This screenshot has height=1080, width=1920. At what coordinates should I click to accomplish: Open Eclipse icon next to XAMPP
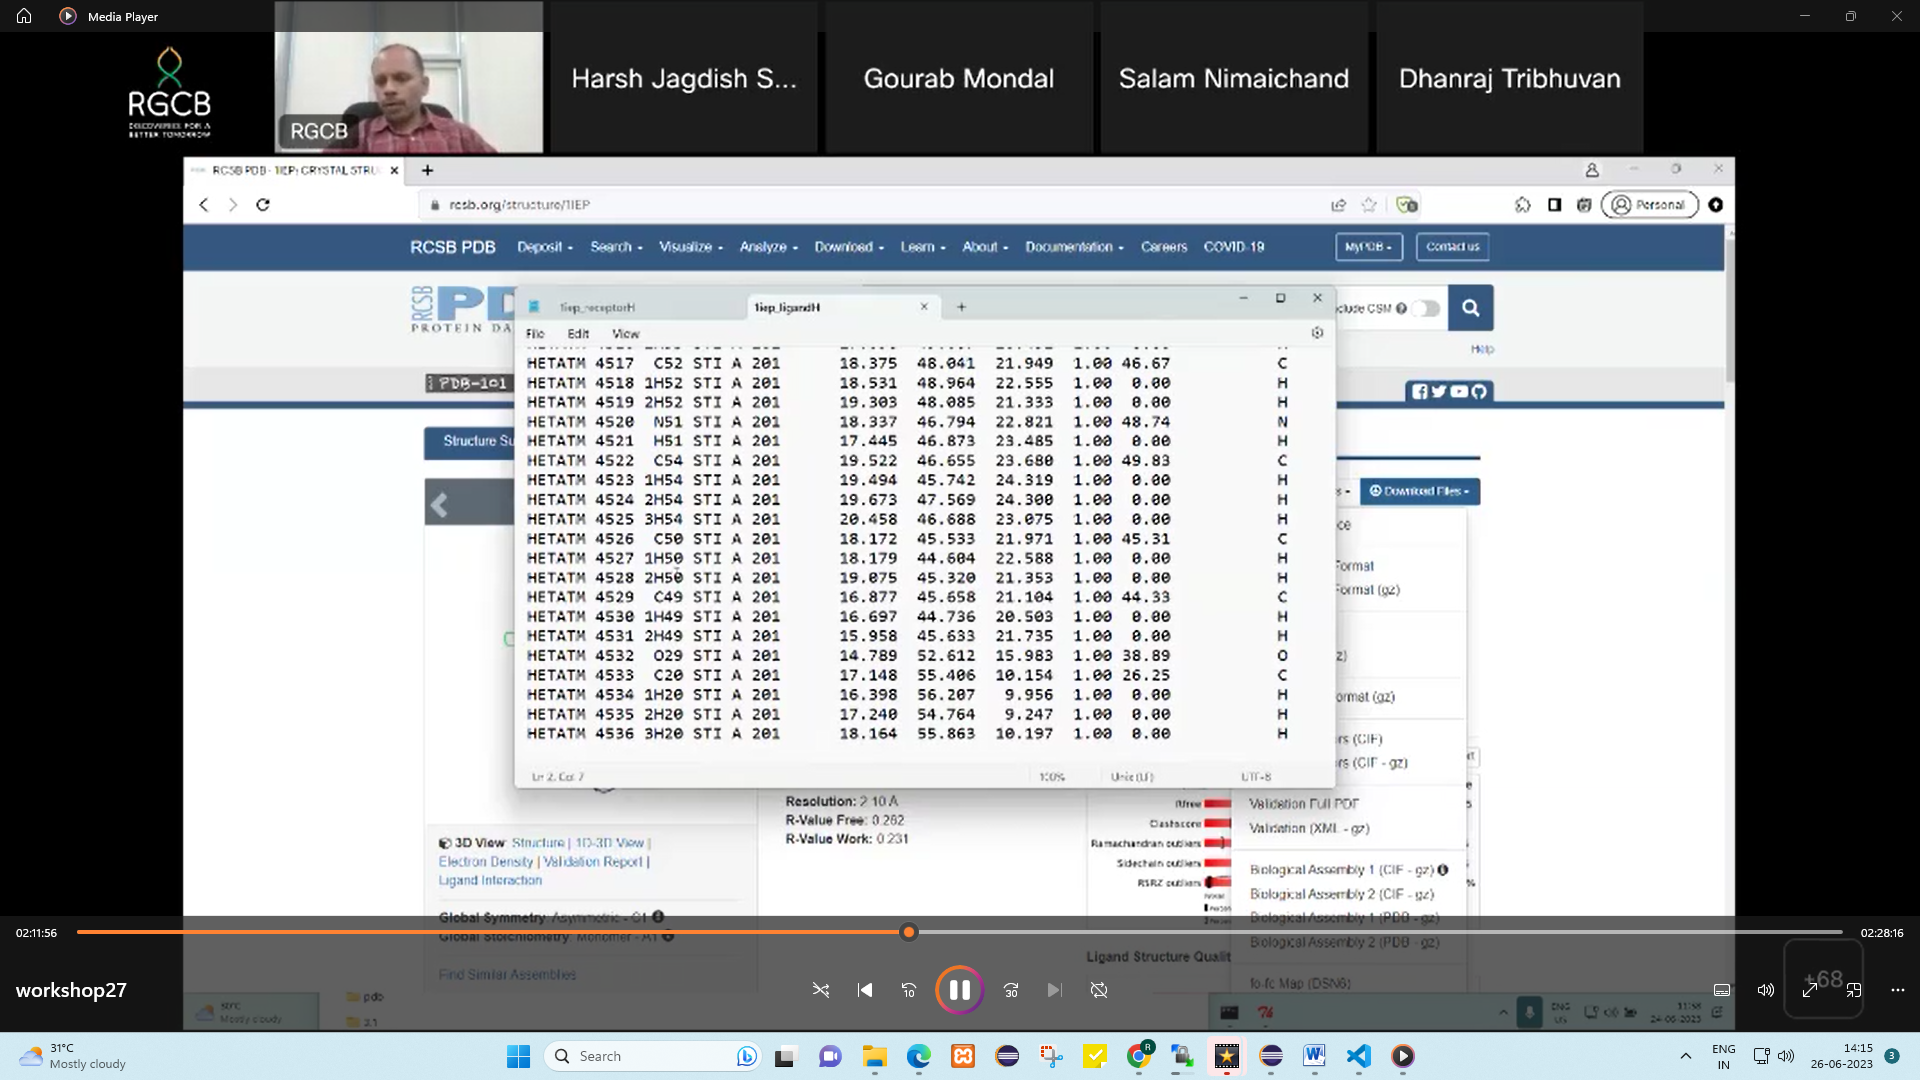[x=1007, y=1056]
